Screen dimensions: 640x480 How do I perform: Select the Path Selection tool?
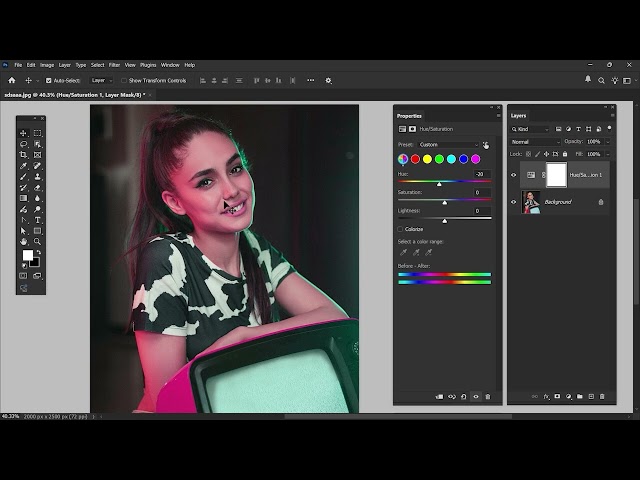click(23, 231)
